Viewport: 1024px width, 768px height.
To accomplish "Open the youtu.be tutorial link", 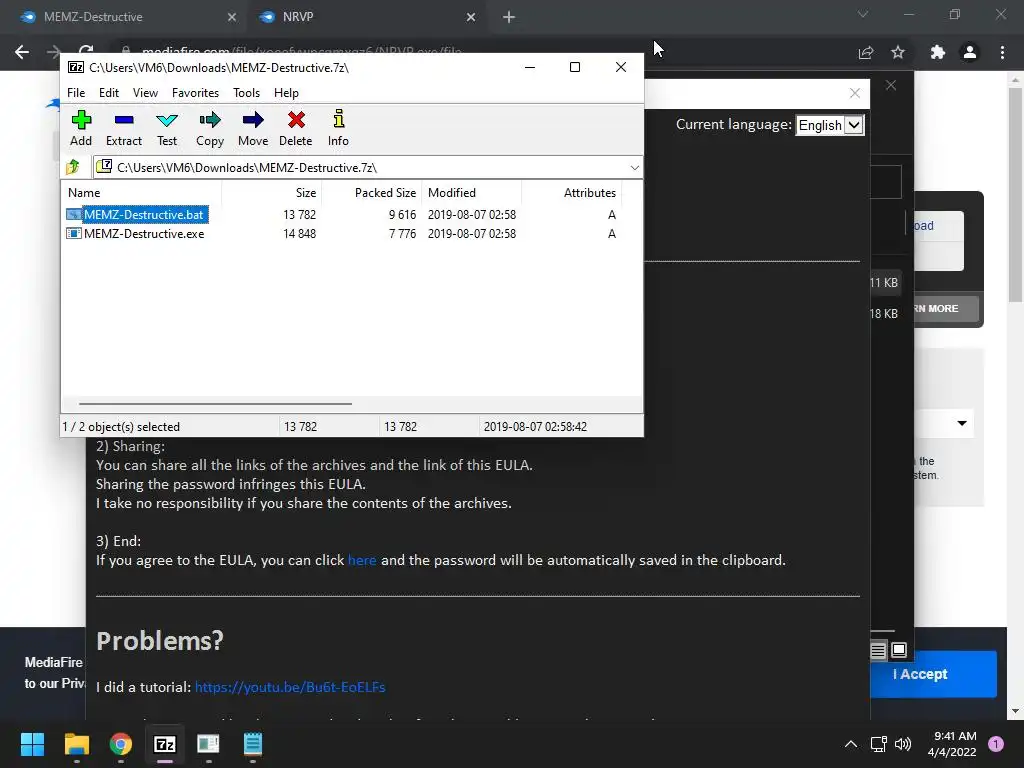I will click(x=290, y=687).
